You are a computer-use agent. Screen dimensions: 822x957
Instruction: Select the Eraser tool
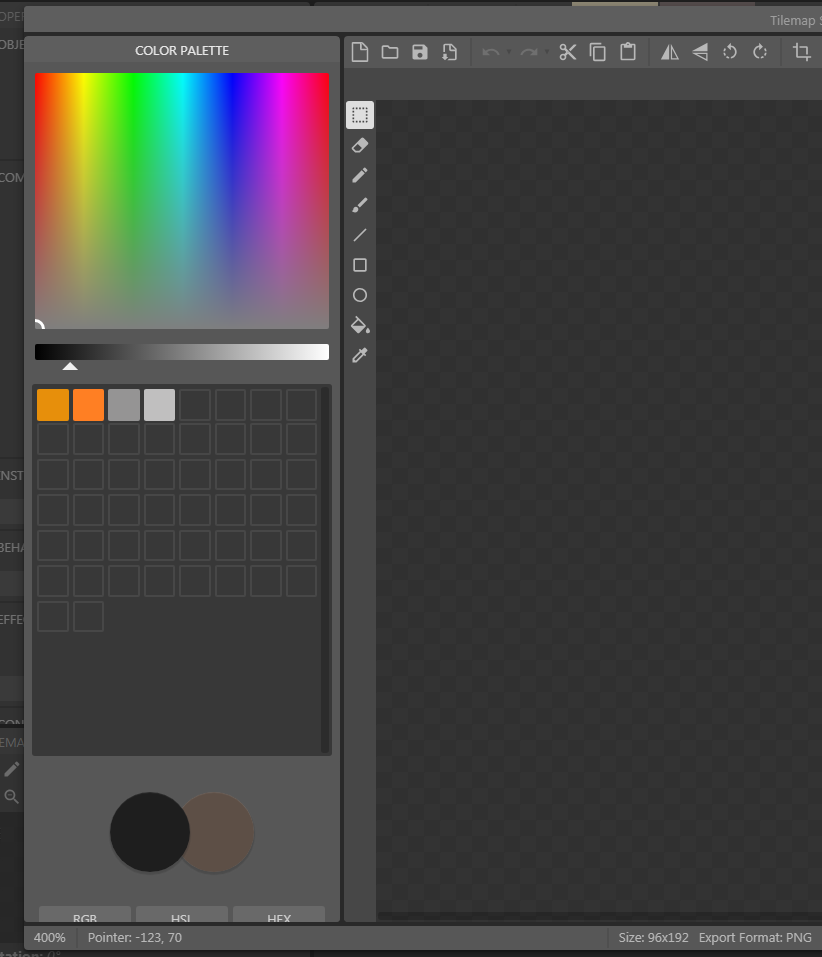click(x=360, y=145)
